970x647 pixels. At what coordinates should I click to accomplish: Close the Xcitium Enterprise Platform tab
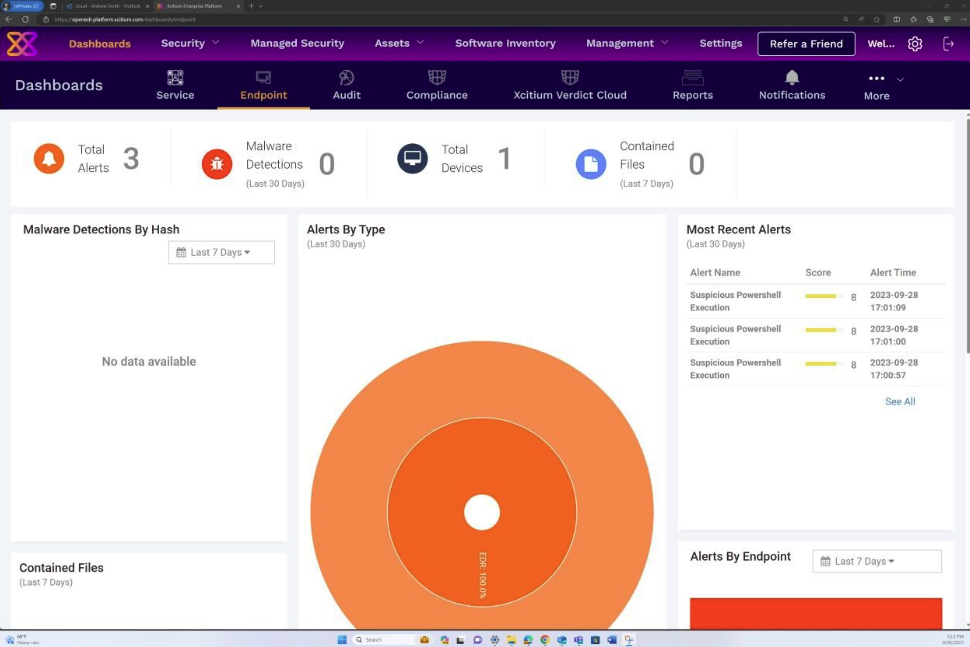coord(238,6)
